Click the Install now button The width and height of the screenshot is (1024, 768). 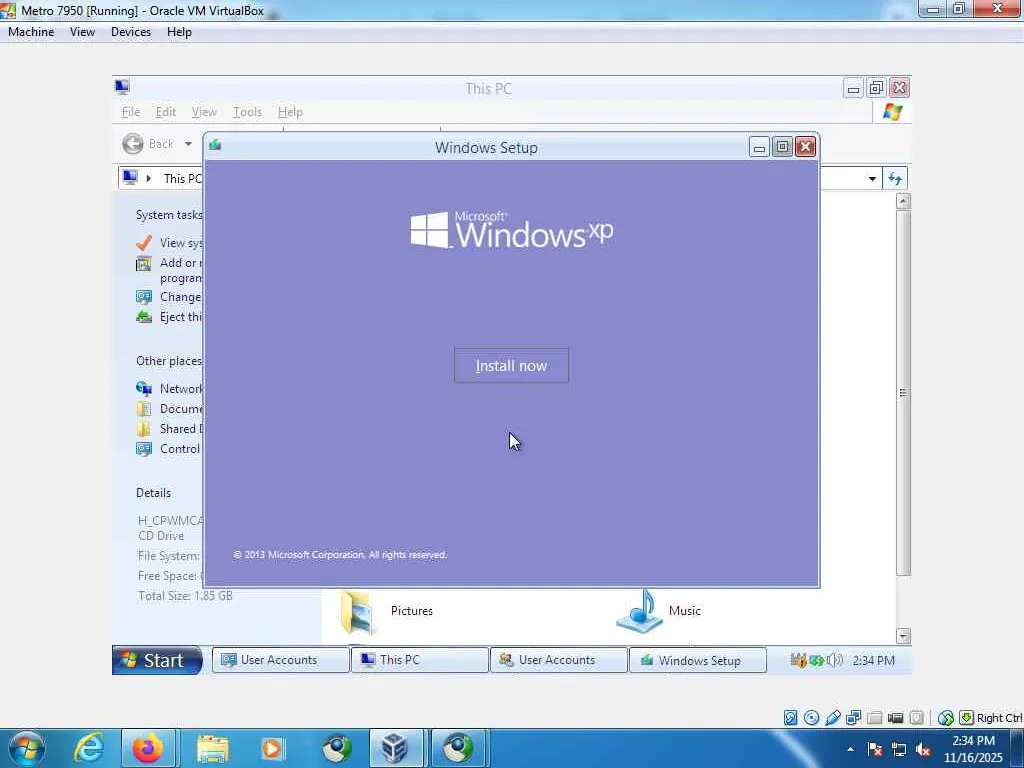511,366
